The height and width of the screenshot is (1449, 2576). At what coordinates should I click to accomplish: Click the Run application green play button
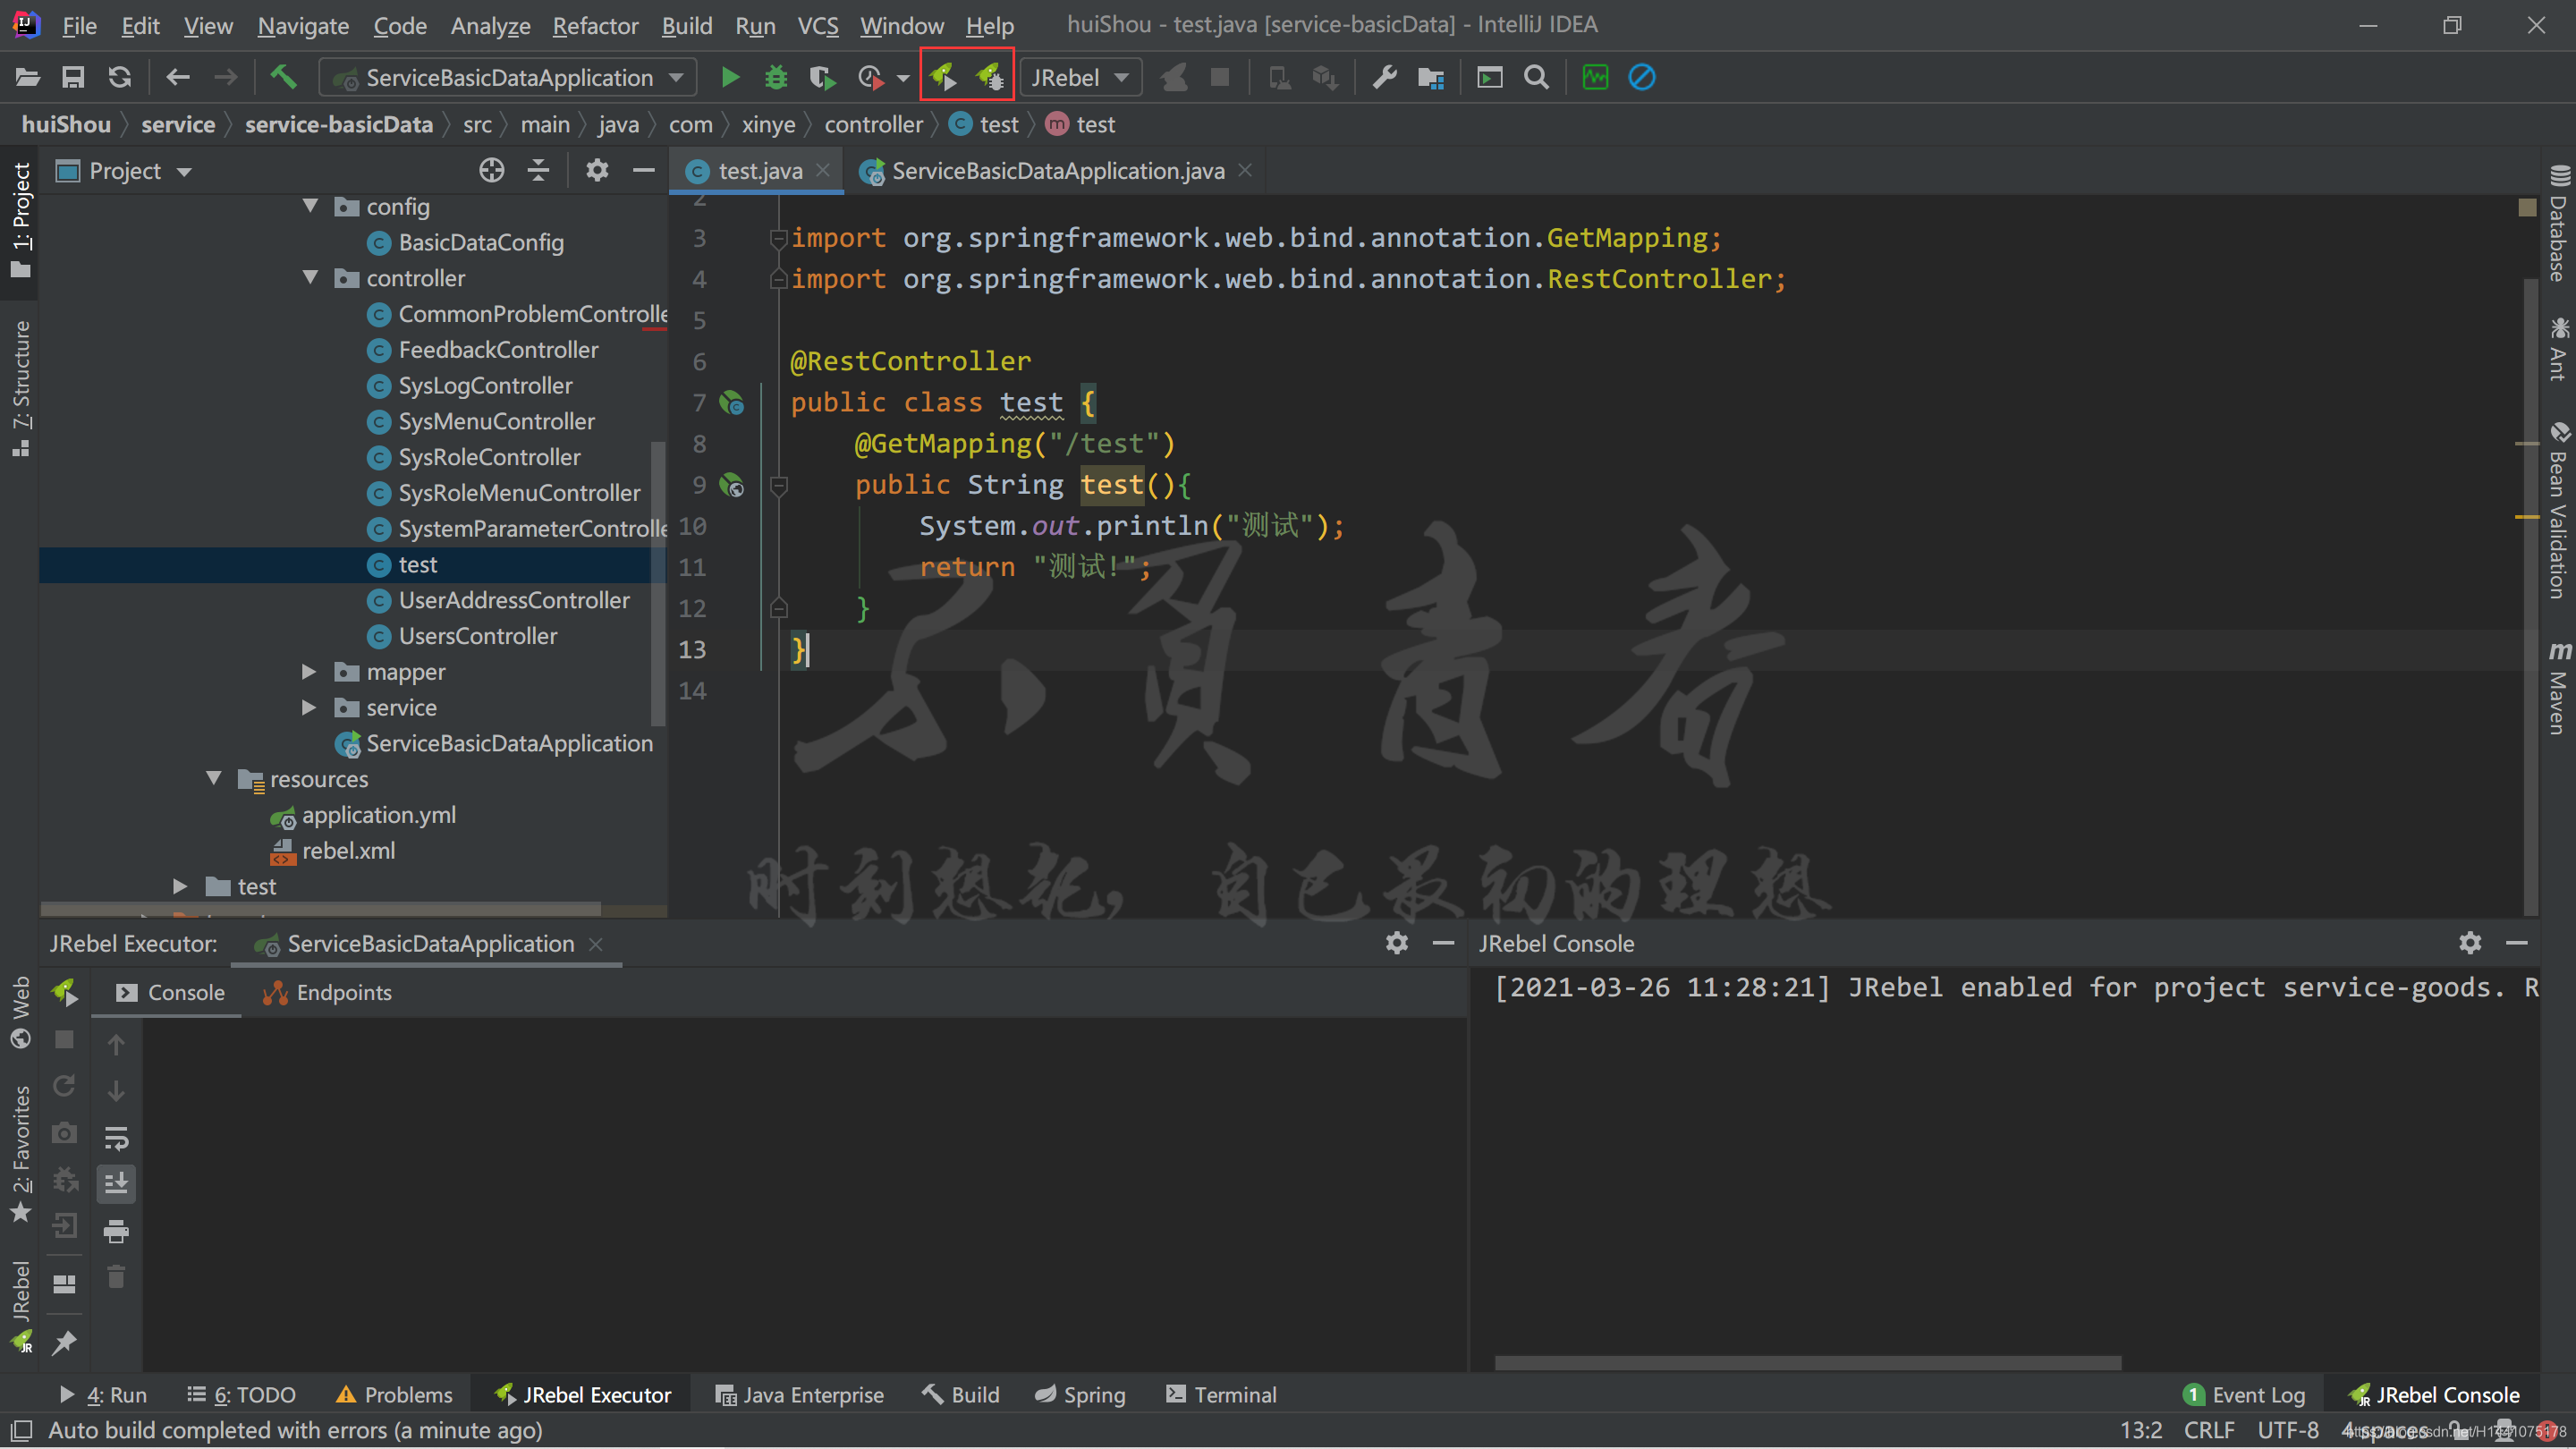[x=729, y=76]
